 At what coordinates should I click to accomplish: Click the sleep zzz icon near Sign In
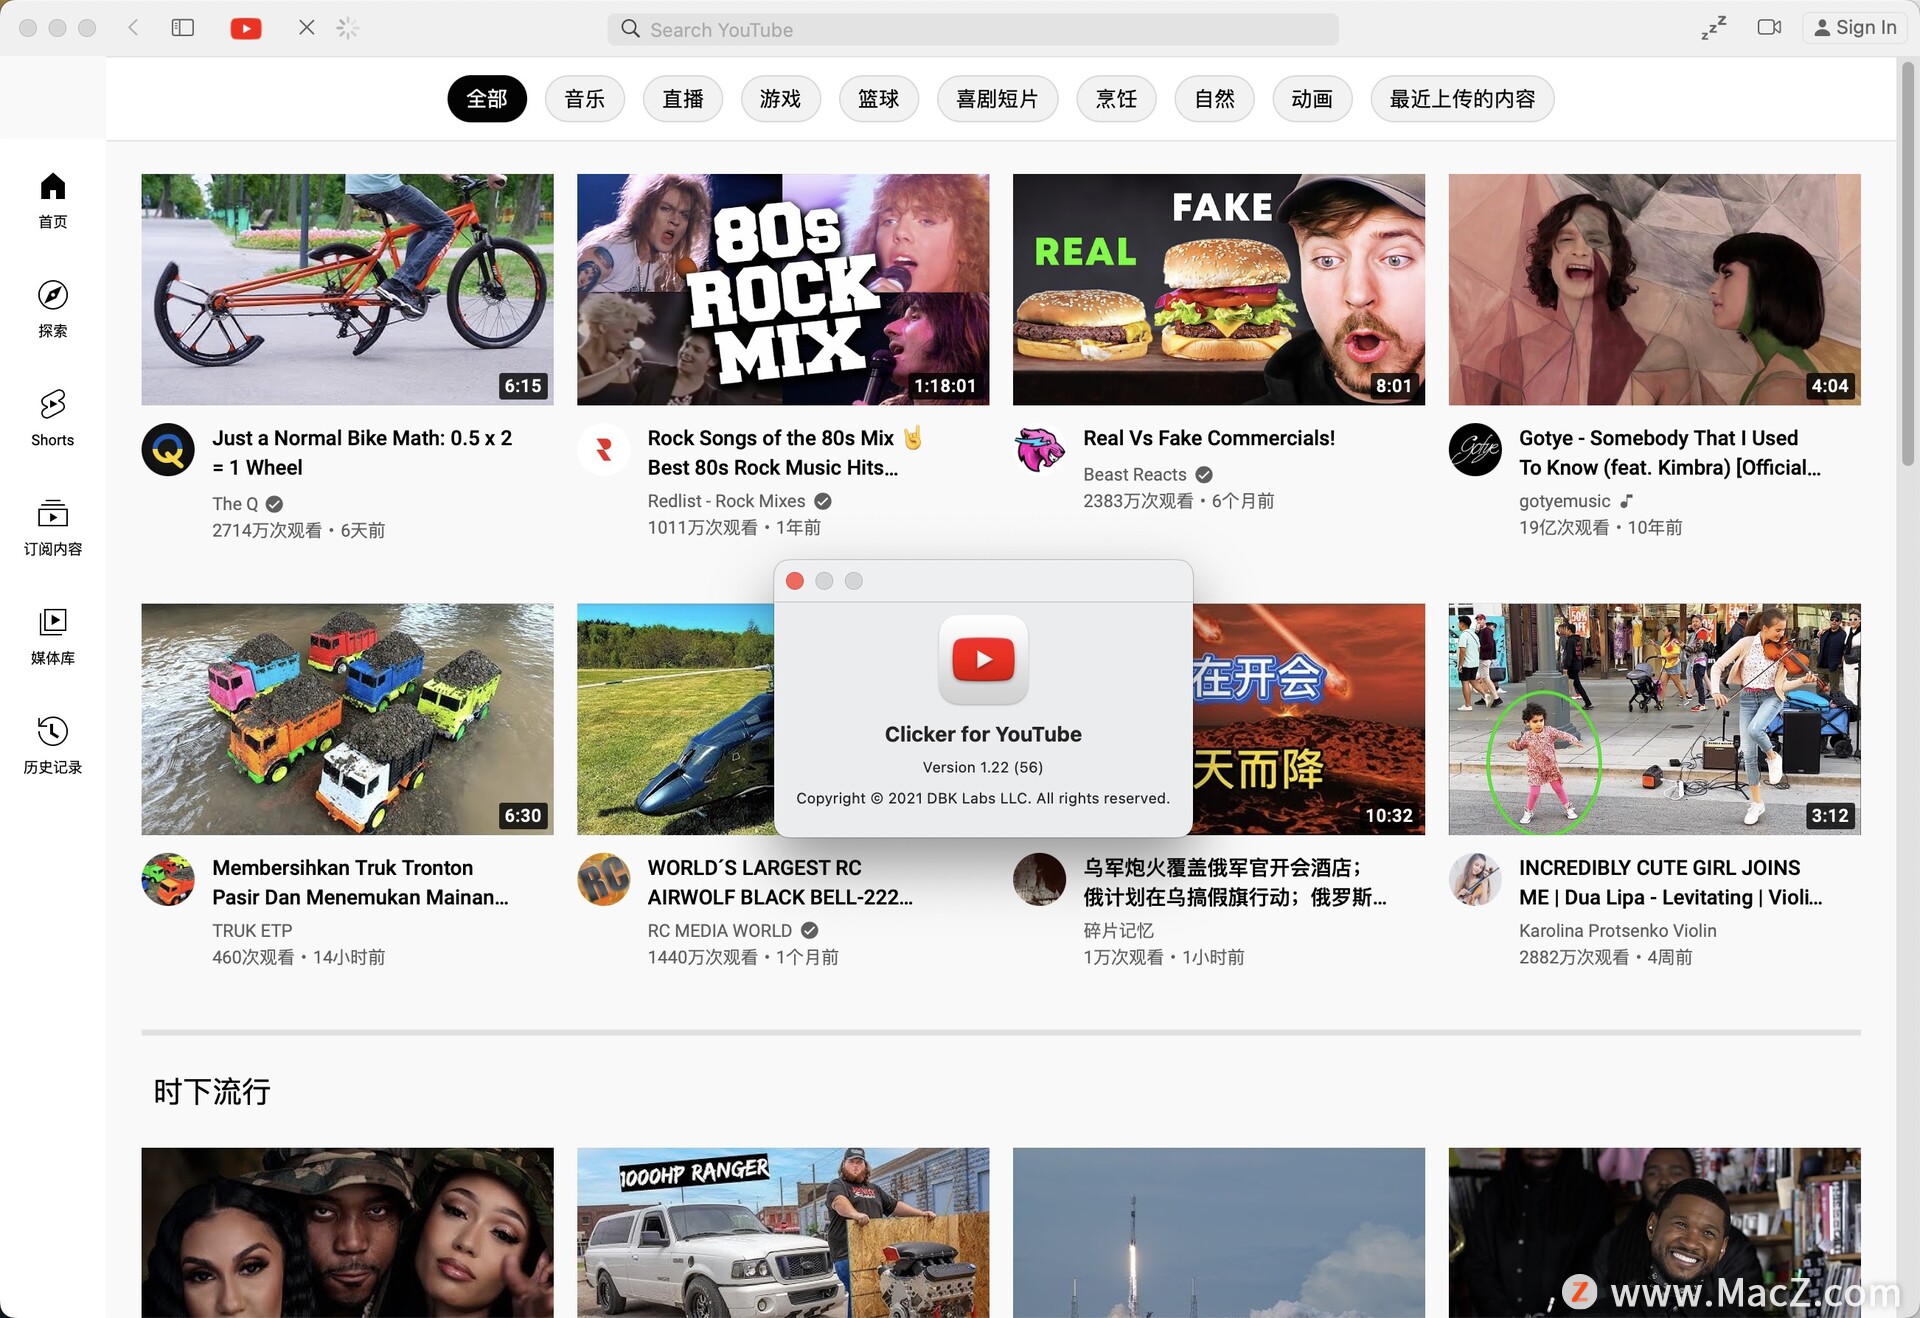click(1713, 28)
